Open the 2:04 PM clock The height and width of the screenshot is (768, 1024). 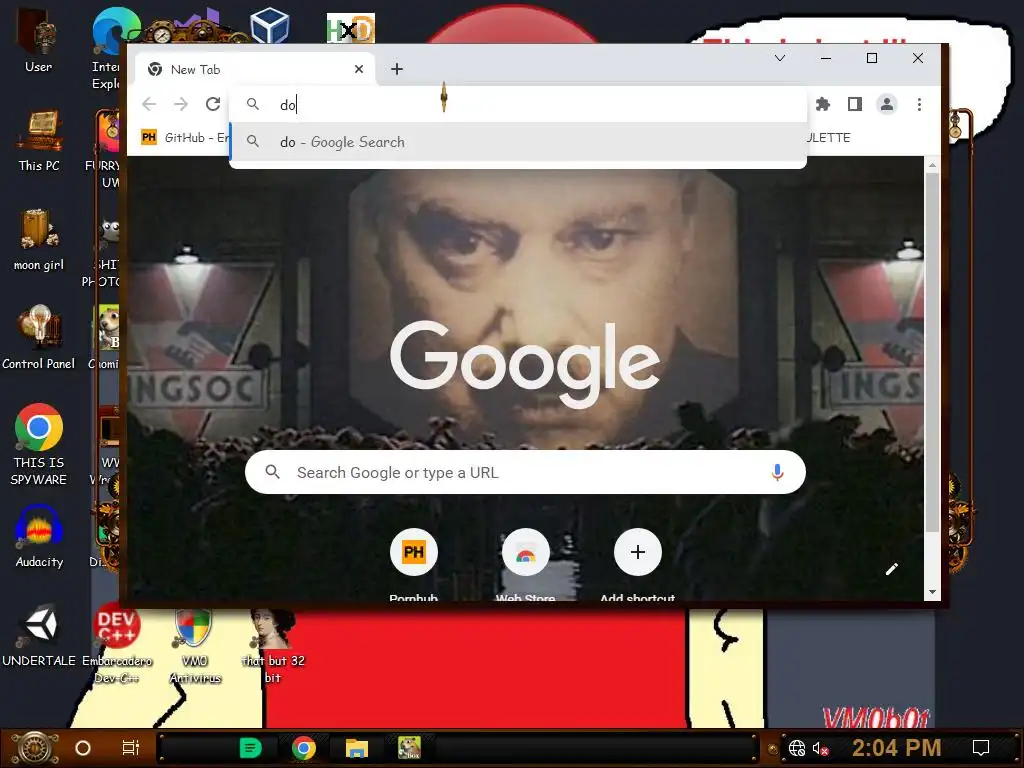coord(897,748)
